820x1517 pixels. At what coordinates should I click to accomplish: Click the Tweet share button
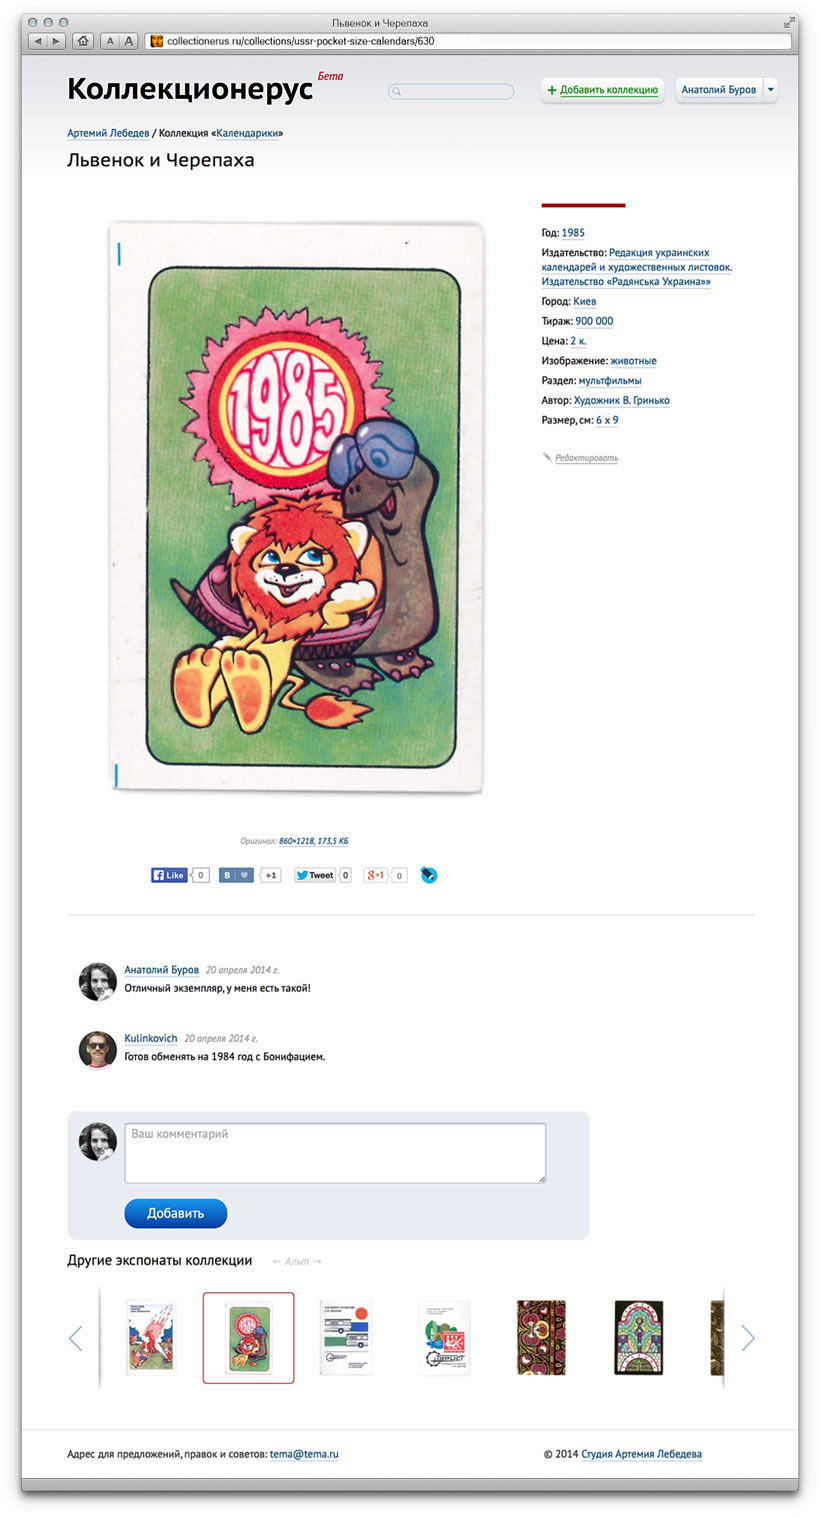pos(314,875)
